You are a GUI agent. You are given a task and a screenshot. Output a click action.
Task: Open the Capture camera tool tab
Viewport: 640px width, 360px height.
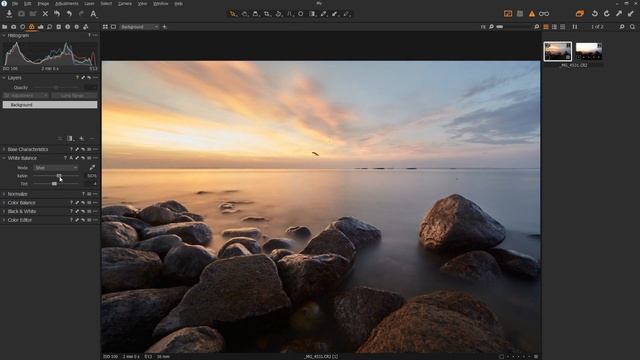tap(13, 27)
